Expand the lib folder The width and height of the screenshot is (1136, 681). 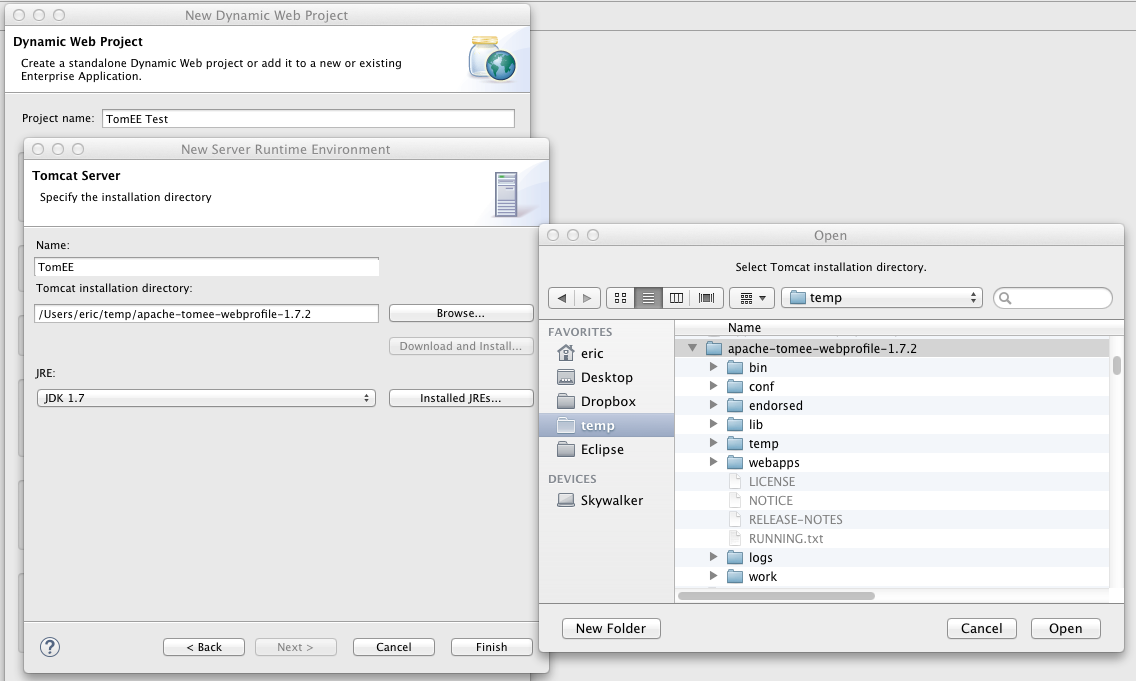tap(714, 424)
